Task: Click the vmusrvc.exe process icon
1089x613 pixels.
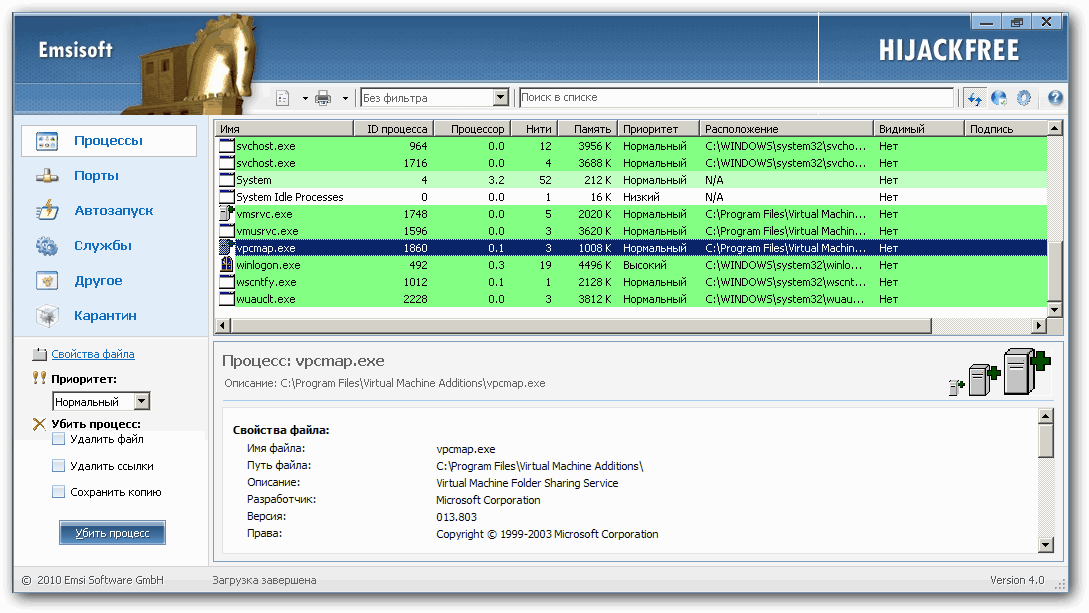Action: [226, 230]
